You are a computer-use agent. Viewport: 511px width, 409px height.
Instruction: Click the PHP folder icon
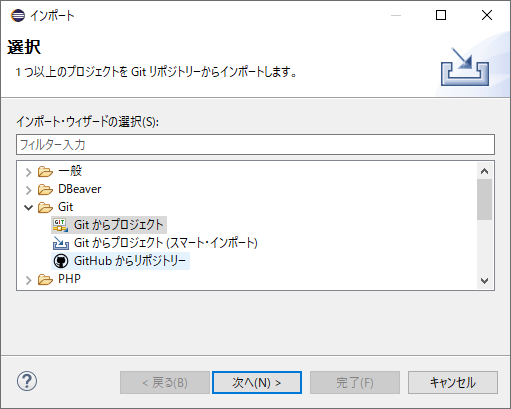[45, 279]
